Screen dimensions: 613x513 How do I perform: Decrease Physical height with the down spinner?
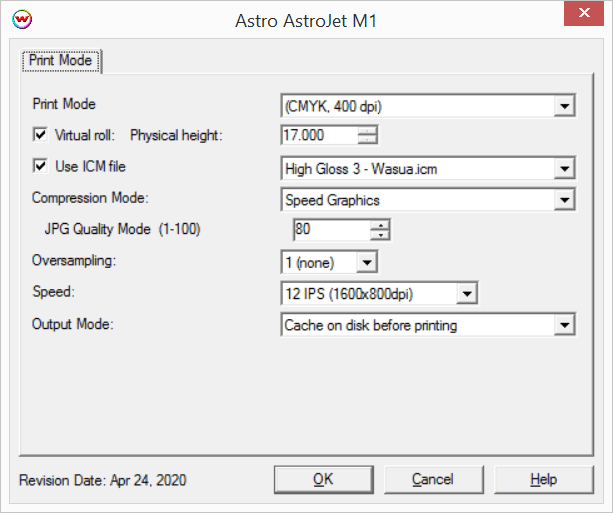[367, 140]
